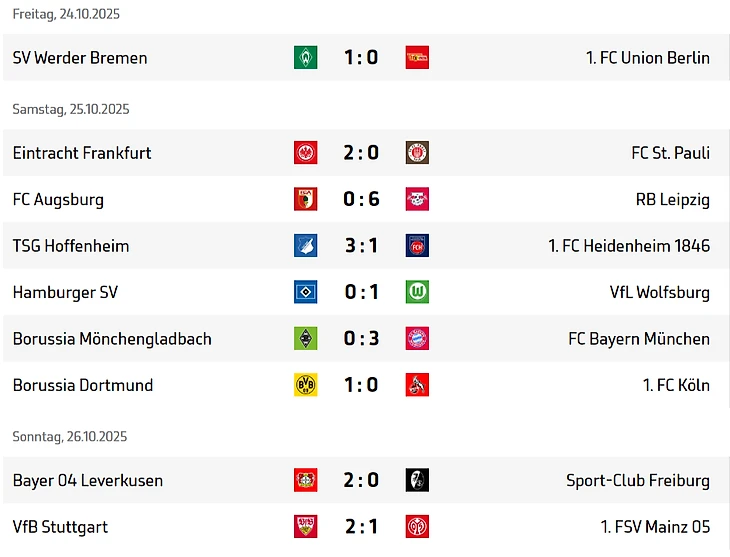This screenshot has width=730, height=557.
Task: Click the RB Leipzig bull logo
Action: pyautogui.click(x=417, y=199)
